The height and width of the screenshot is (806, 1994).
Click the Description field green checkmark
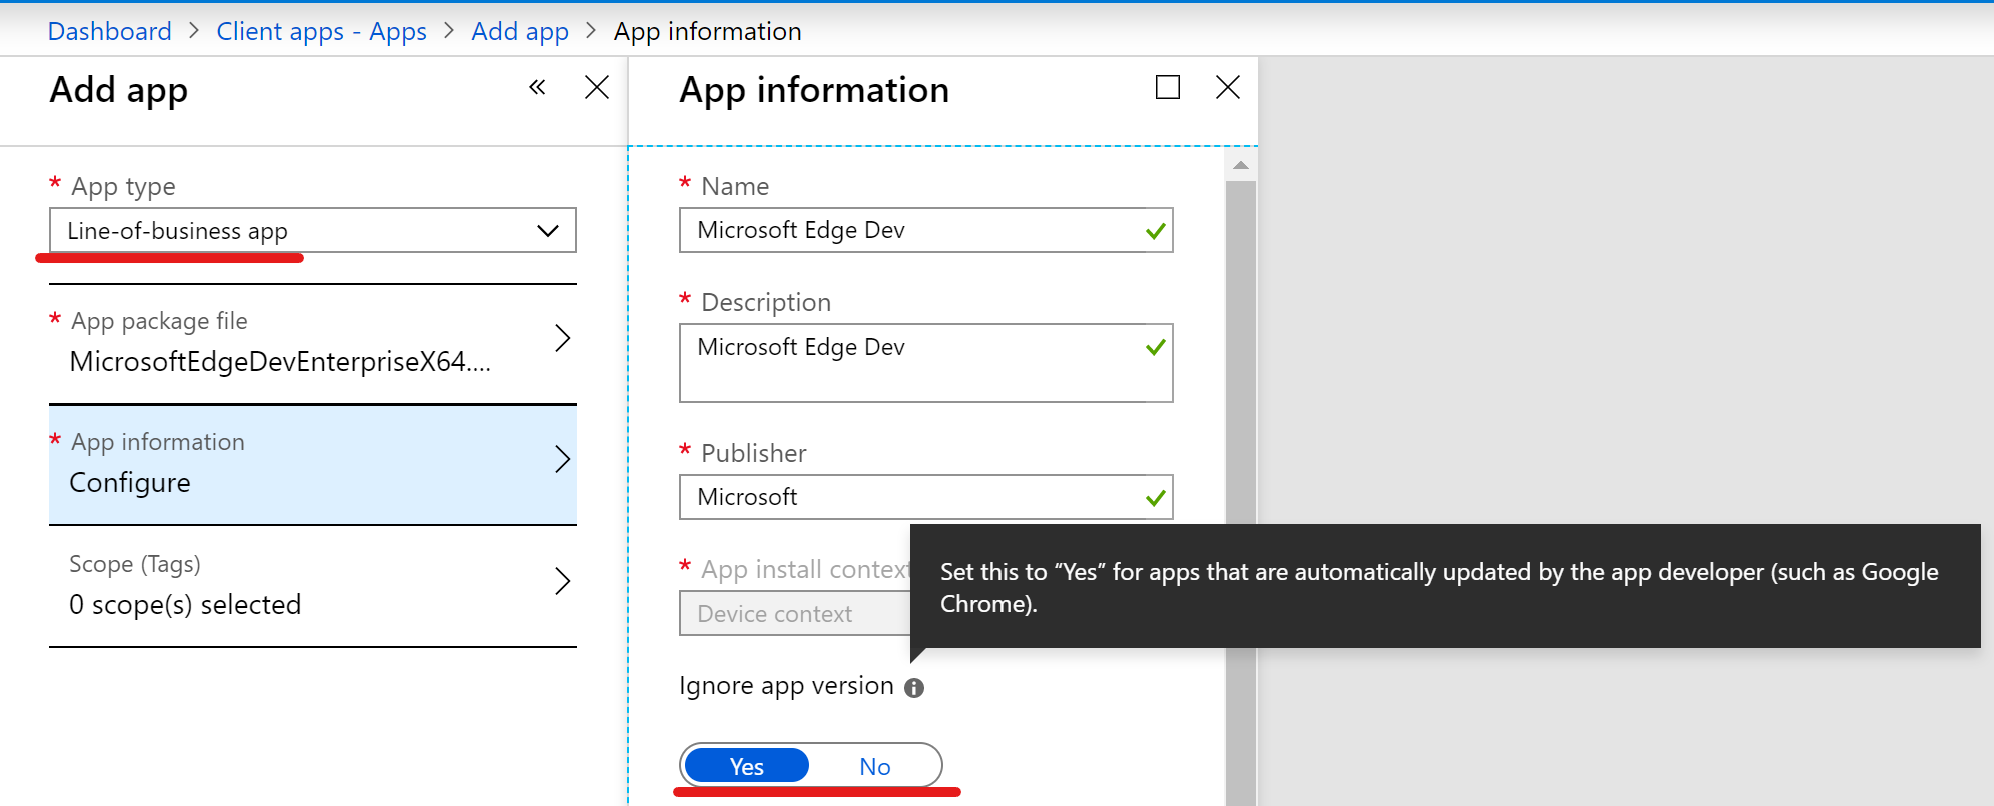[1156, 347]
